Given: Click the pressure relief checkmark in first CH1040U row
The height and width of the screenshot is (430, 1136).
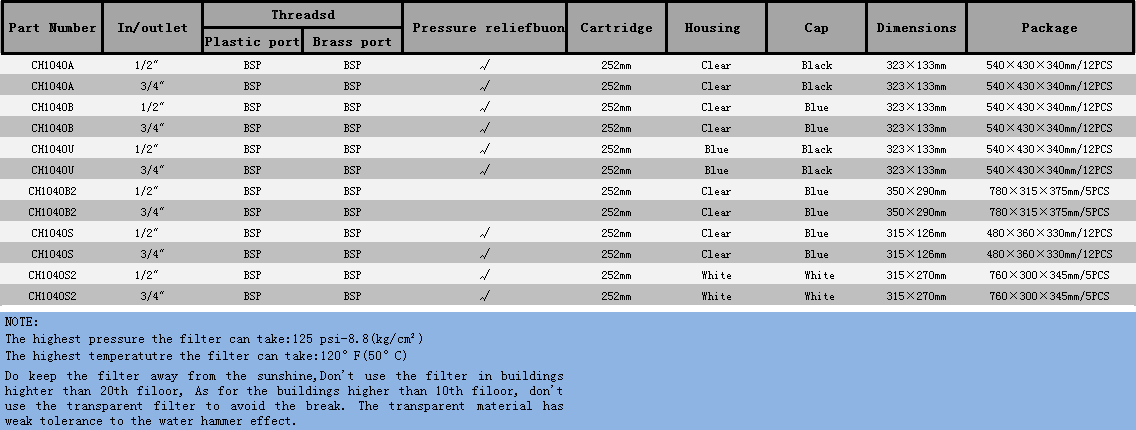Looking at the screenshot, I should (x=485, y=149).
